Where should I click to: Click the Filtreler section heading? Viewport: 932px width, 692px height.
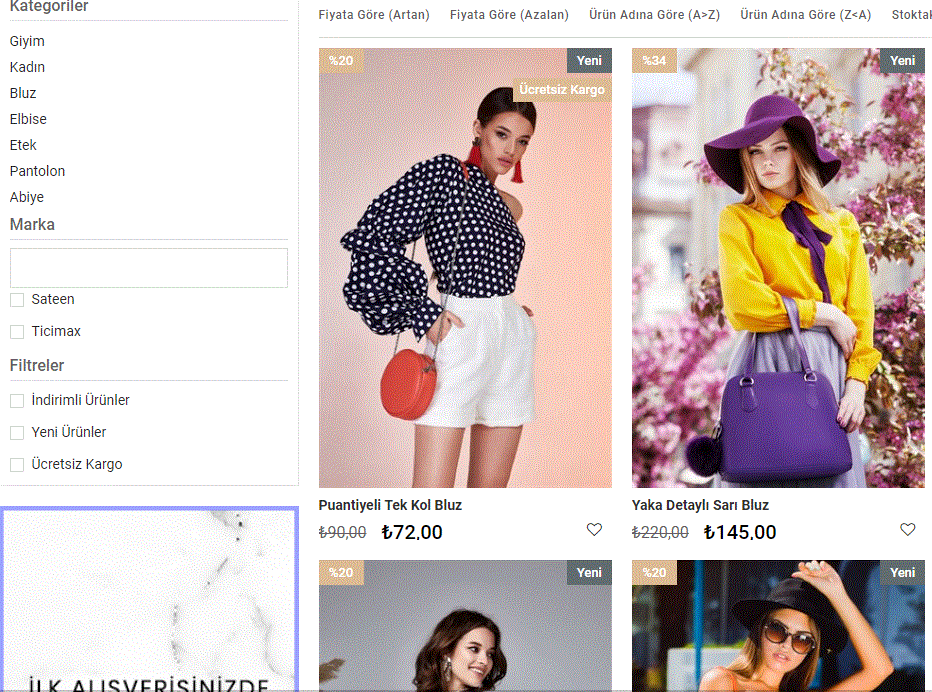(x=37, y=366)
